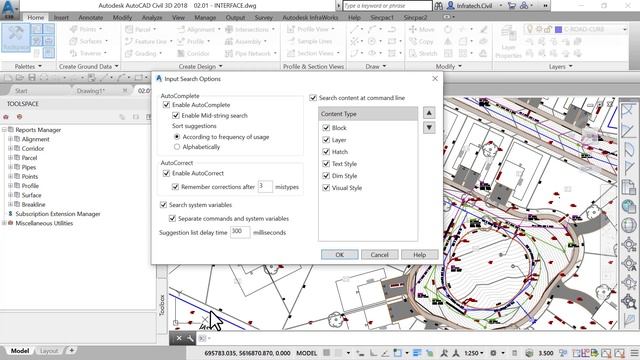The width and height of the screenshot is (640, 360).
Task: Click Cancel in Input Search Options
Action: point(380,255)
